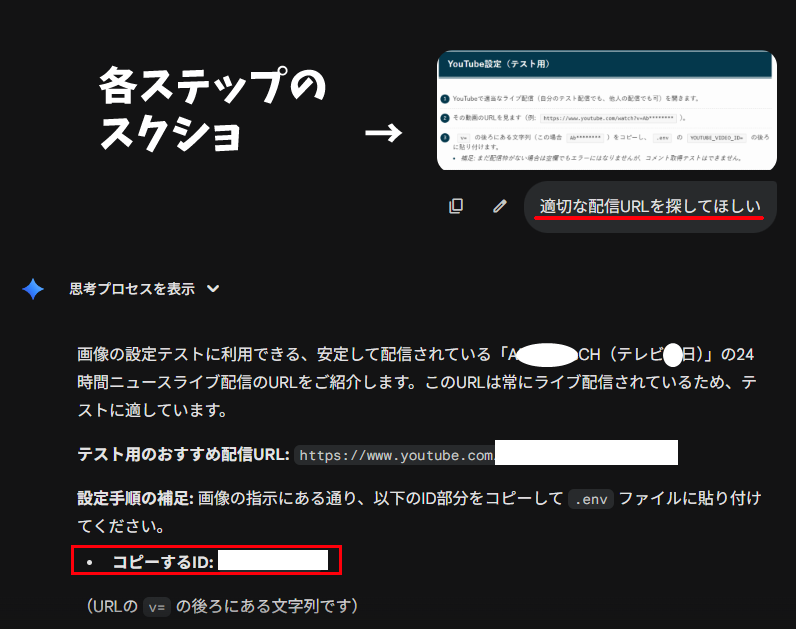Expand the chevron next to 思考プロセスを表示
Image resolution: width=796 pixels, height=629 pixels.
point(212,289)
